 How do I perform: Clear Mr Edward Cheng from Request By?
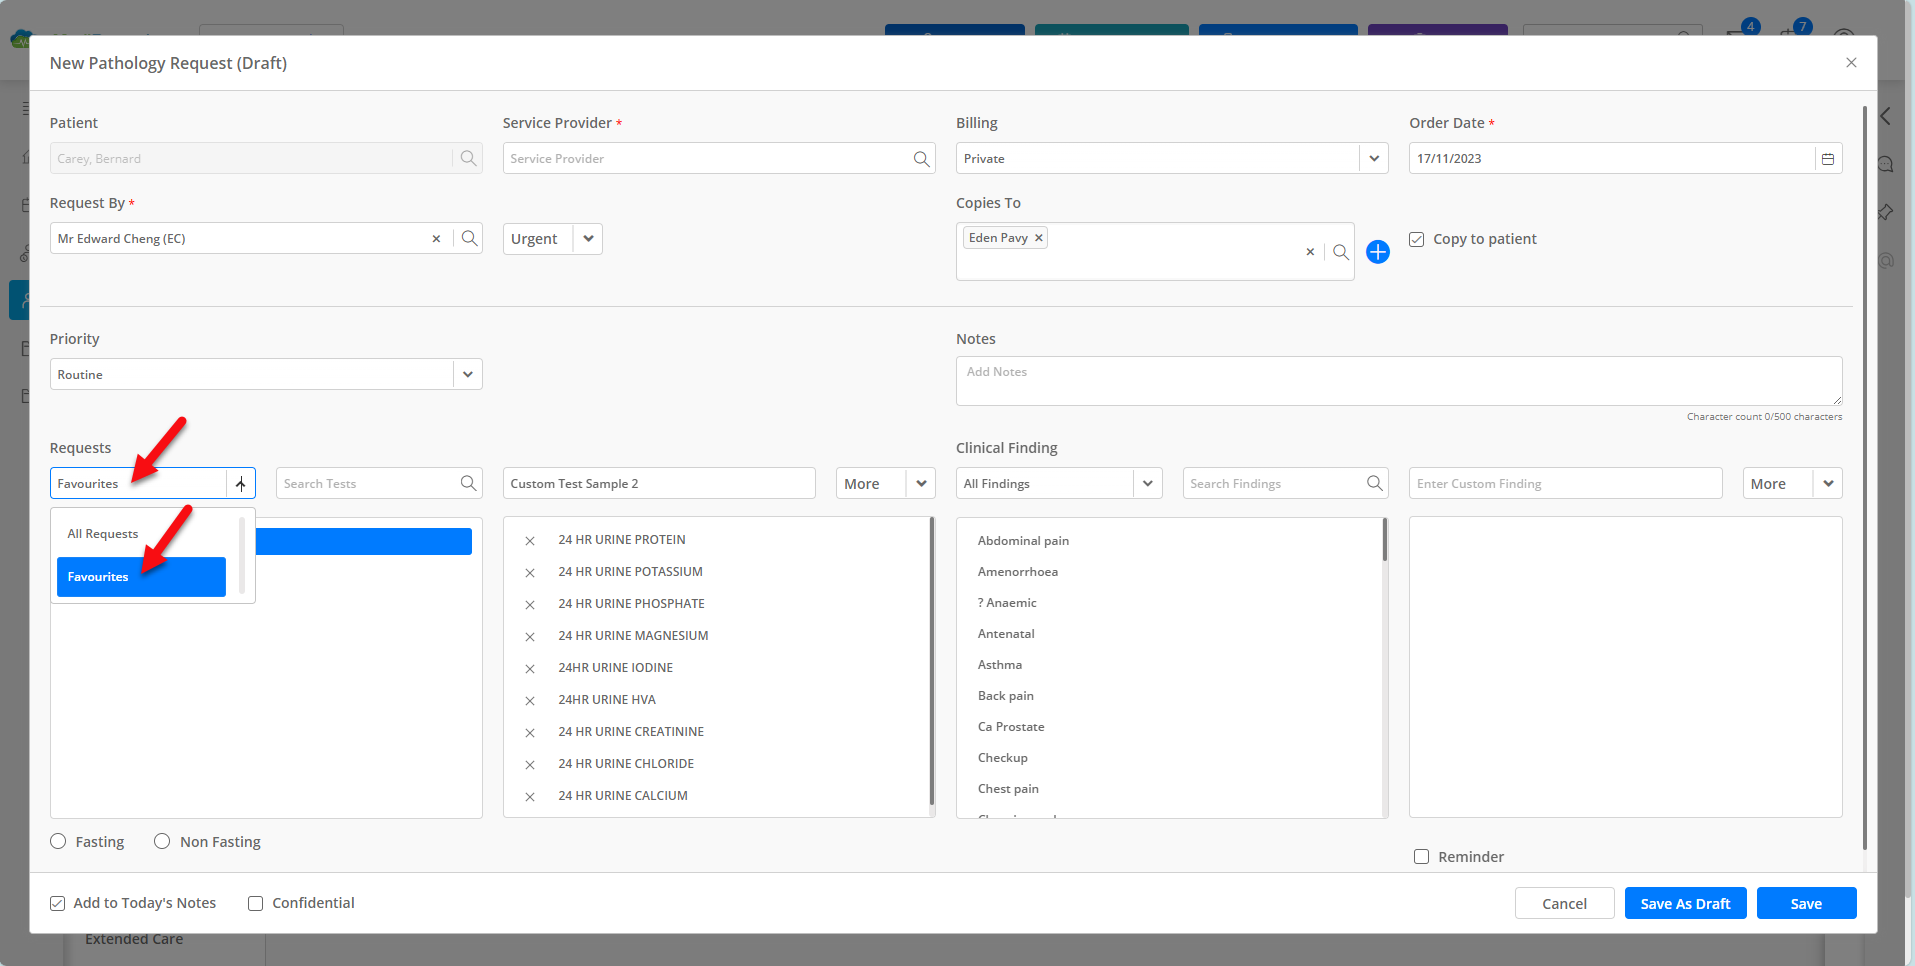coord(436,238)
